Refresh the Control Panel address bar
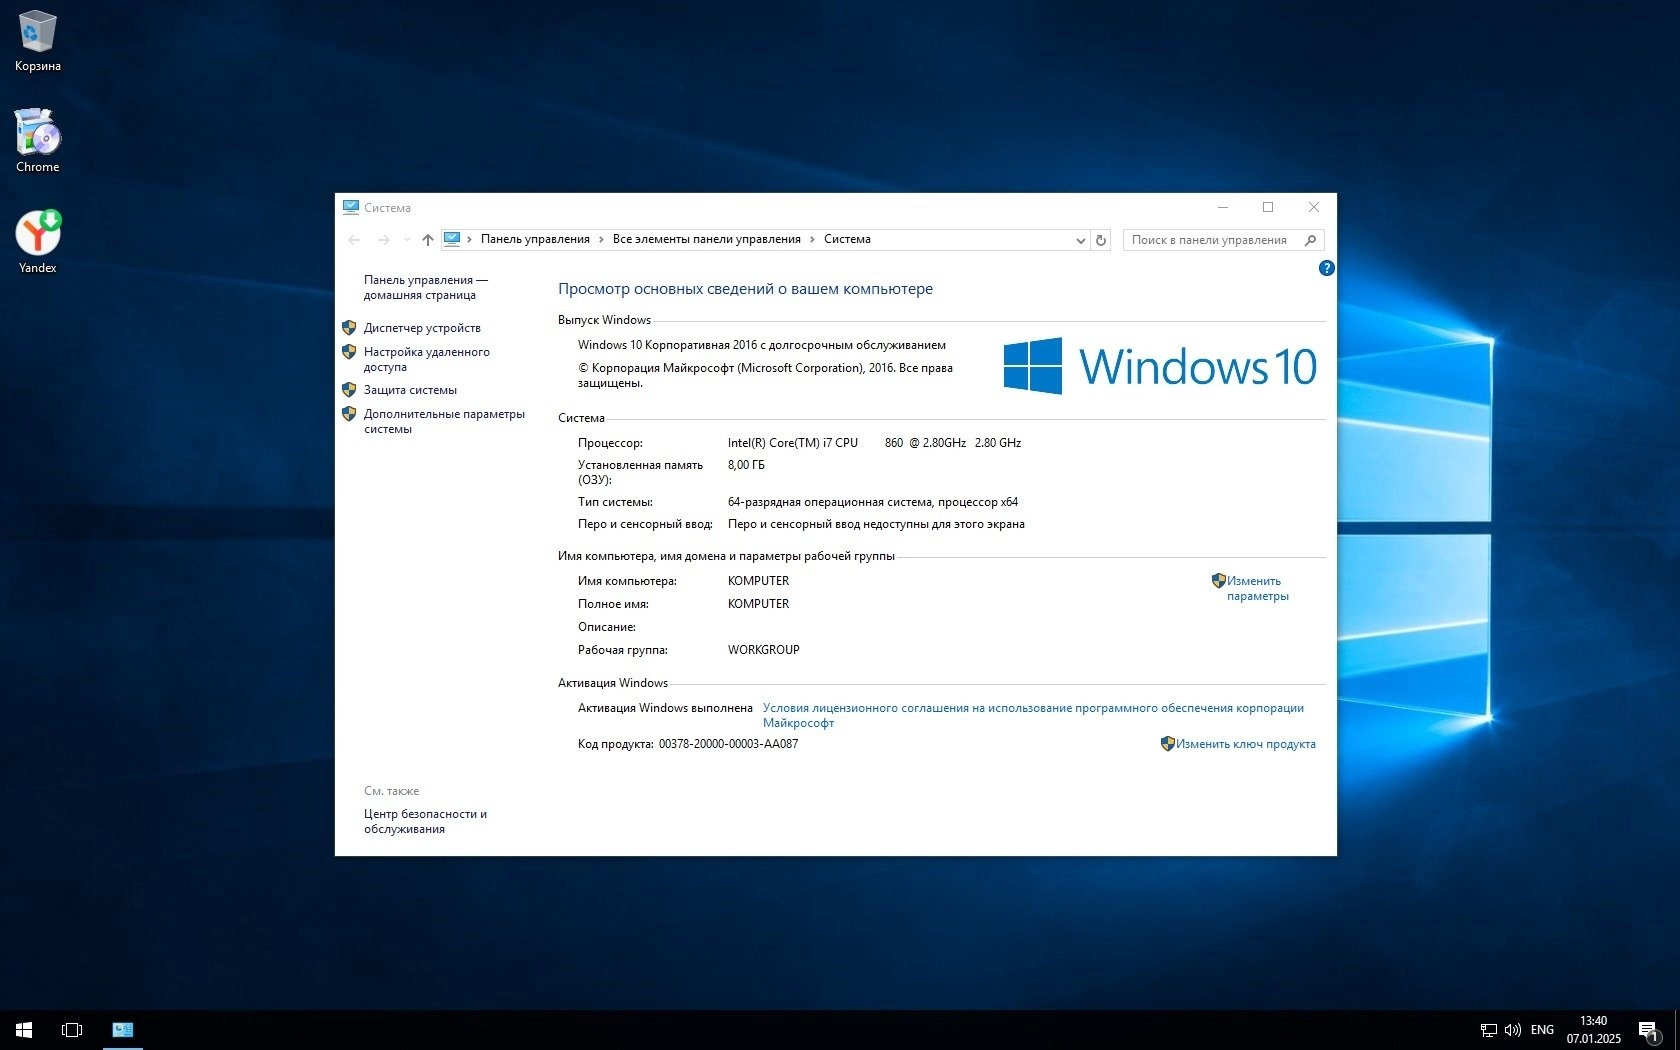The image size is (1680, 1050). 1101,240
